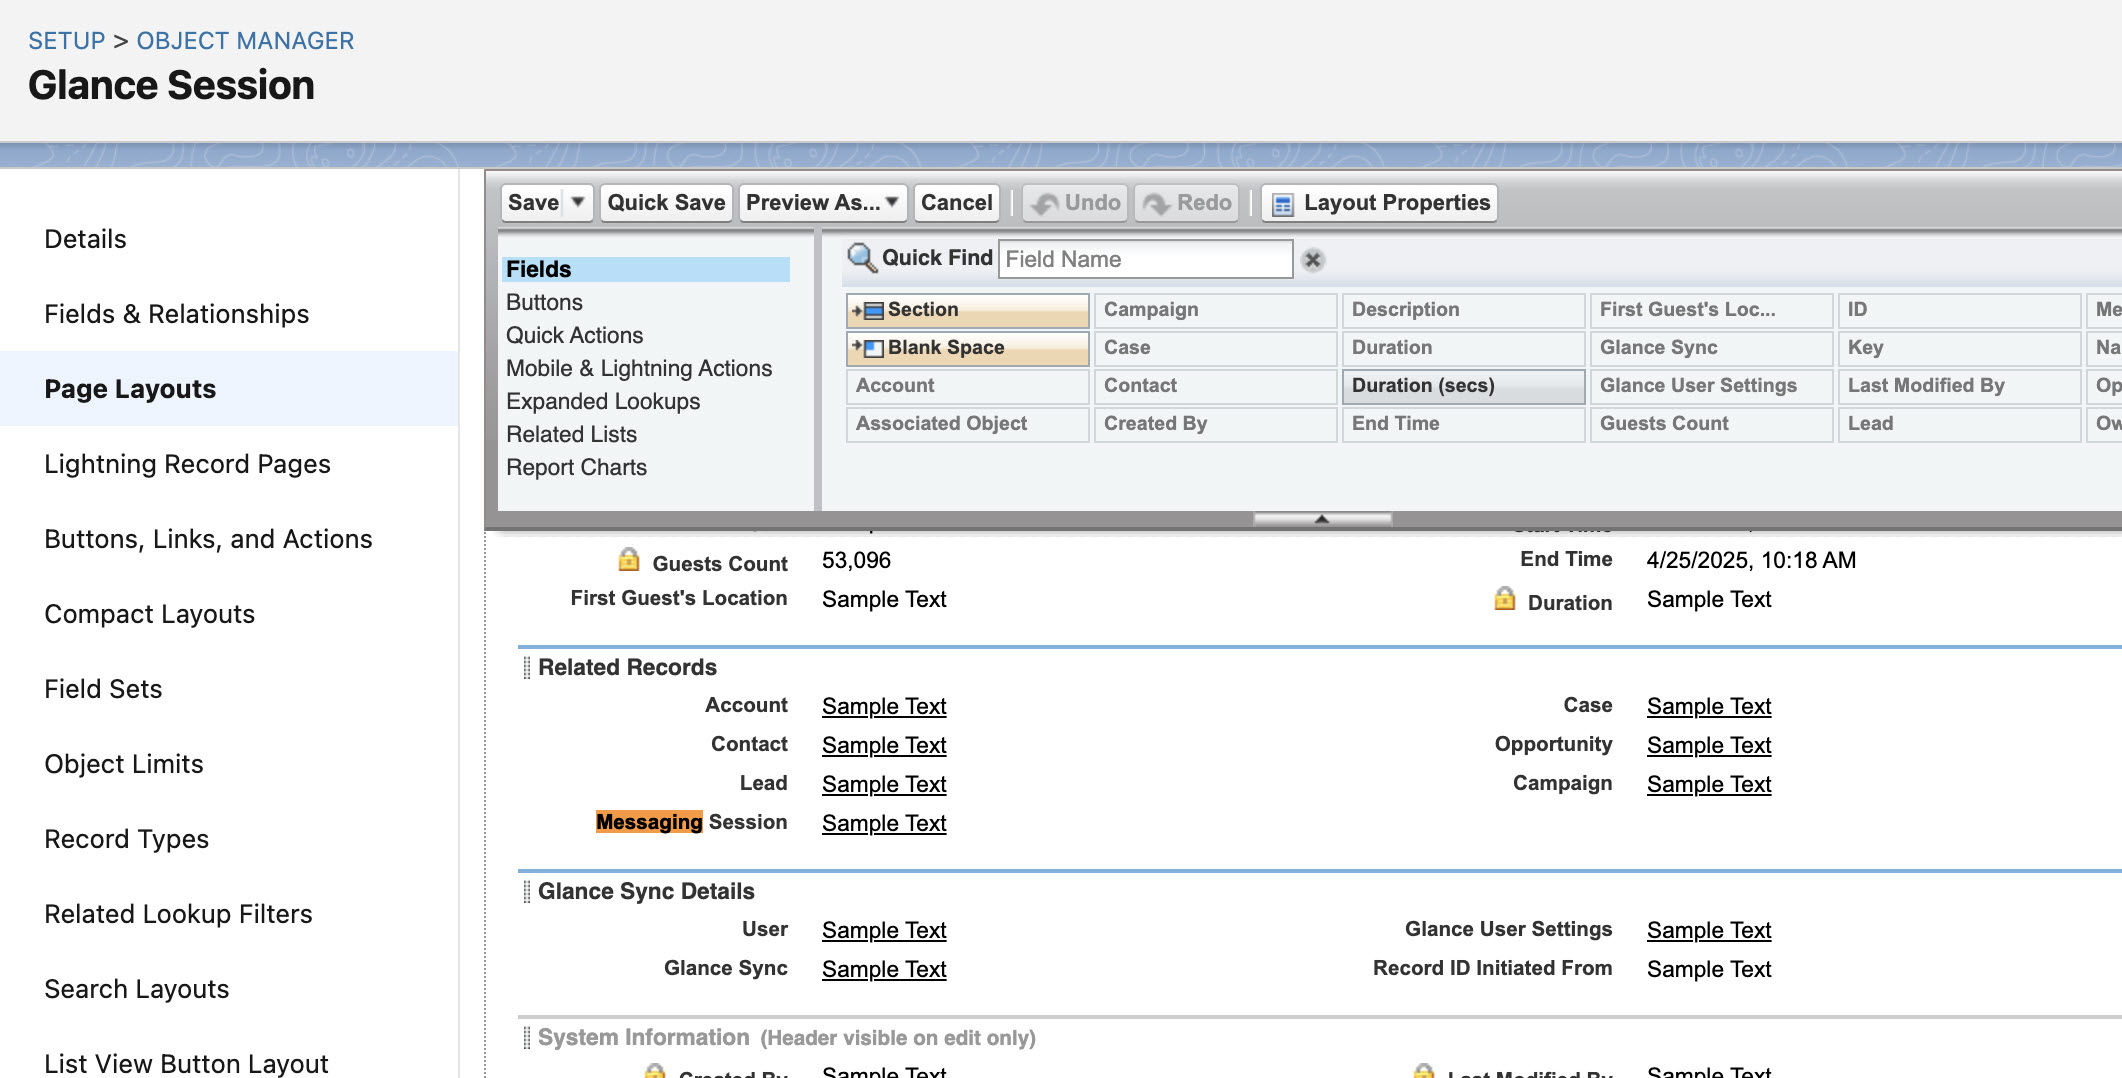The height and width of the screenshot is (1078, 2122).
Task: Click the Redo arrow icon
Action: tap(1157, 204)
